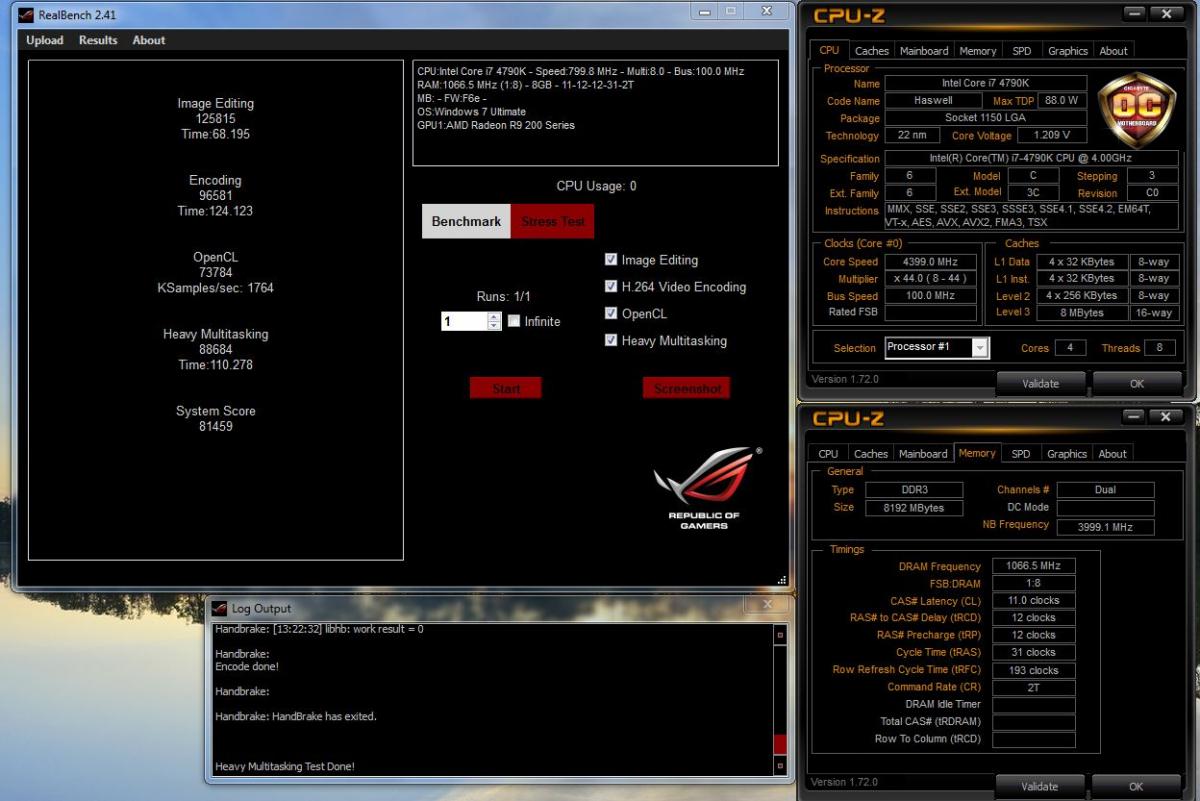Click the Encoding score 96581
1200x801 pixels.
215,195
